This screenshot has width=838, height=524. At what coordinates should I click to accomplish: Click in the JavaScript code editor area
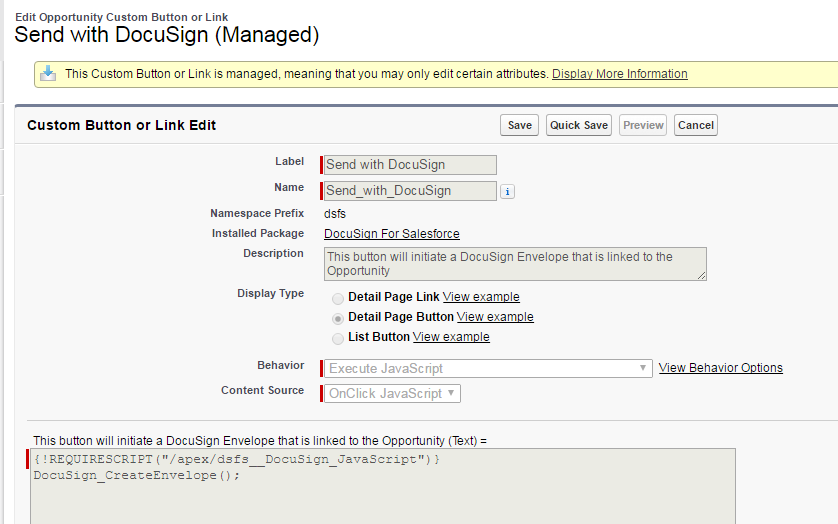coord(380,495)
